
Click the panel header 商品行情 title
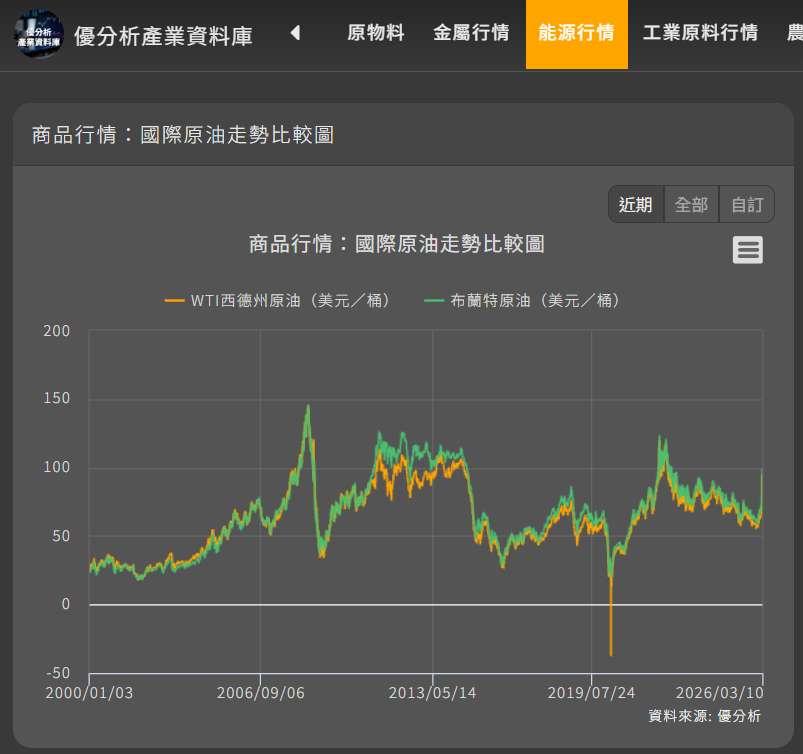[183, 134]
